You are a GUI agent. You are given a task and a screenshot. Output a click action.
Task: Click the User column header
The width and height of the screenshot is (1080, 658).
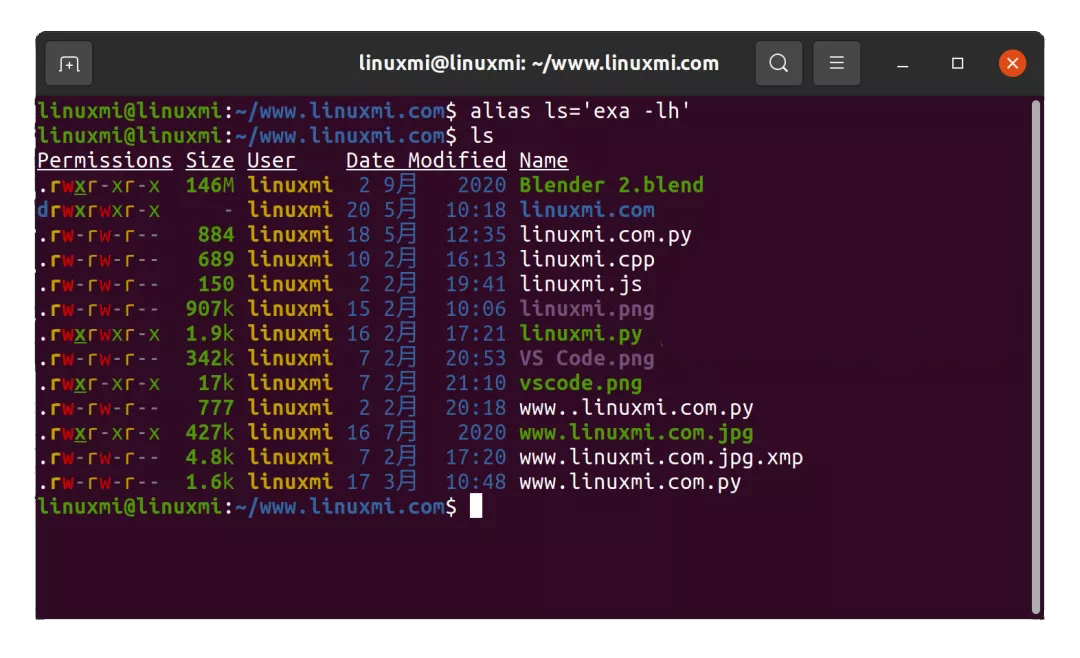tap(271, 161)
